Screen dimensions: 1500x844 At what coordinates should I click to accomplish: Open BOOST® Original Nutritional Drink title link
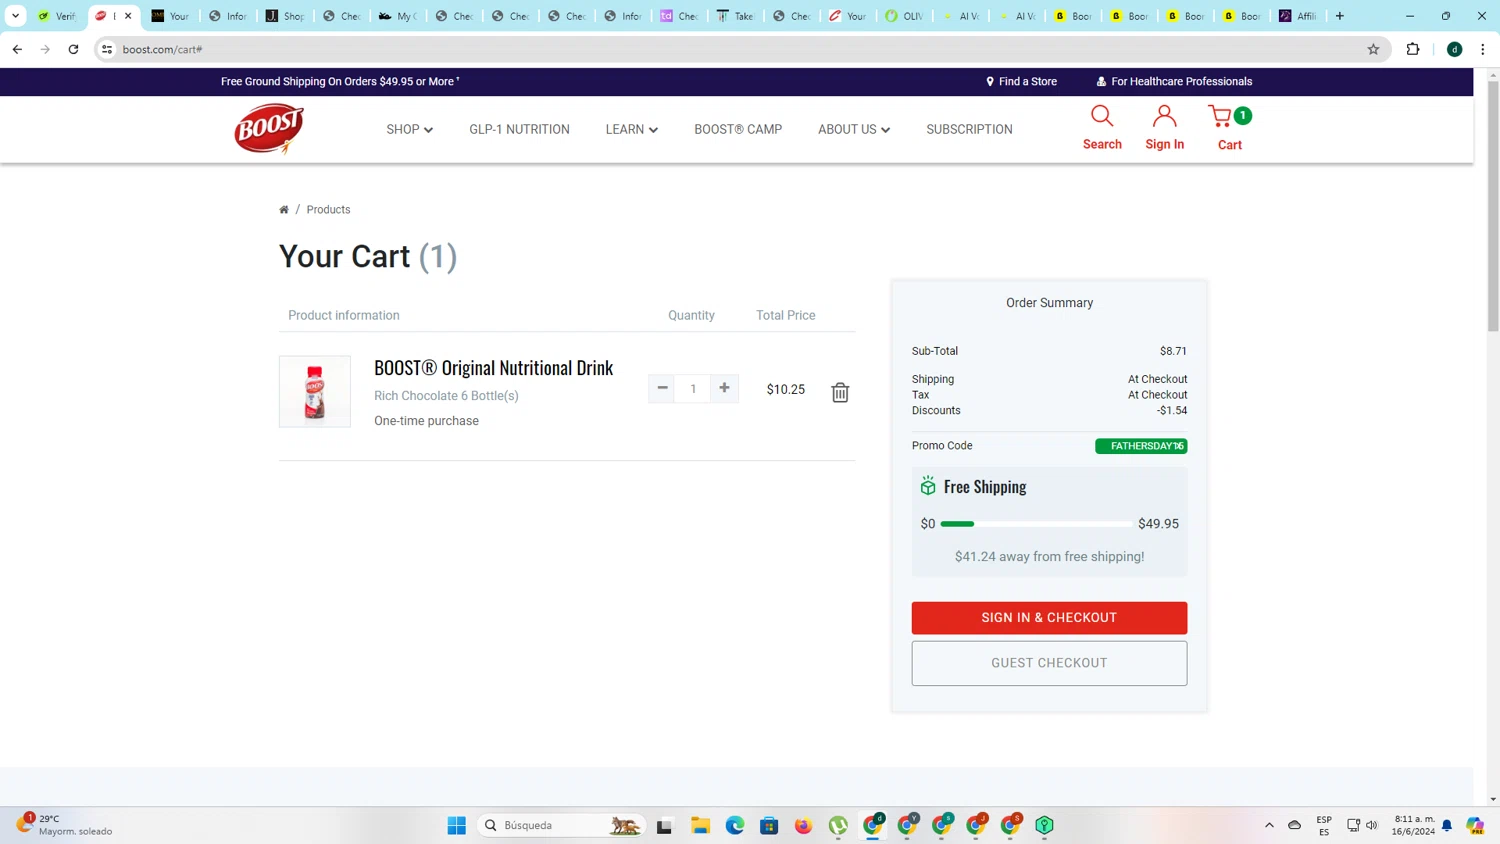[x=493, y=368]
